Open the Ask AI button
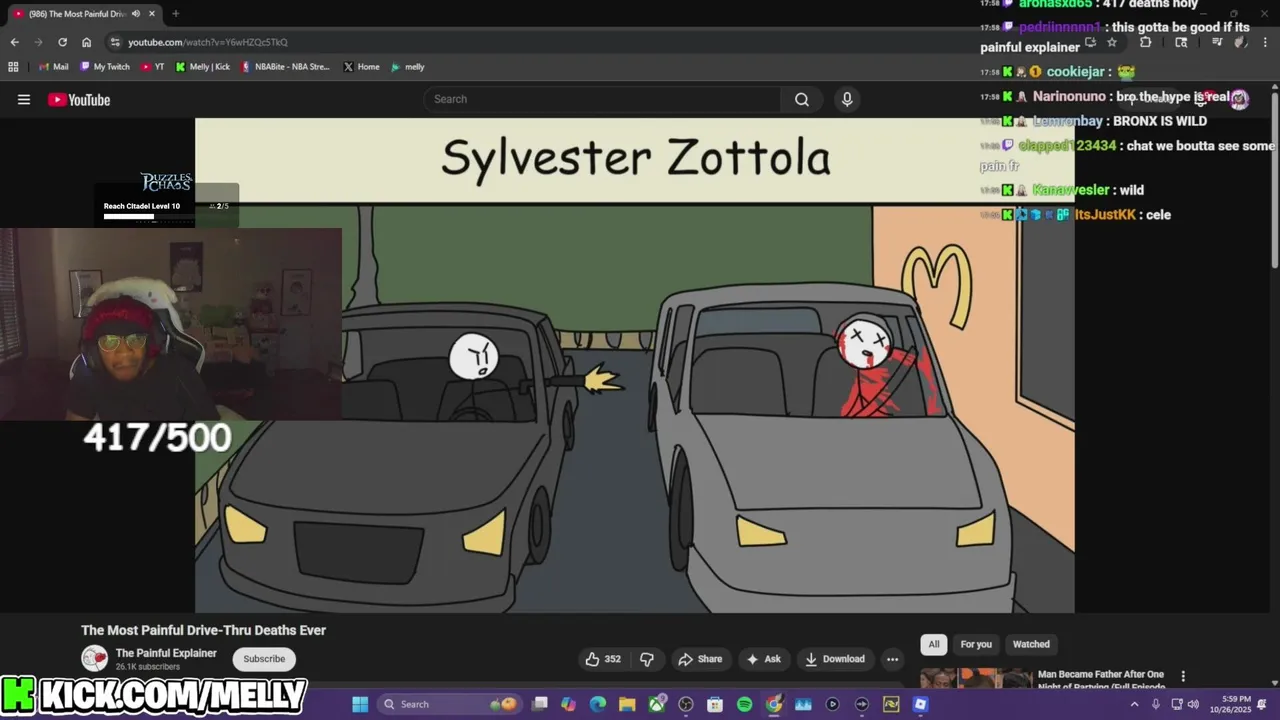The width and height of the screenshot is (1280, 720). [763, 659]
